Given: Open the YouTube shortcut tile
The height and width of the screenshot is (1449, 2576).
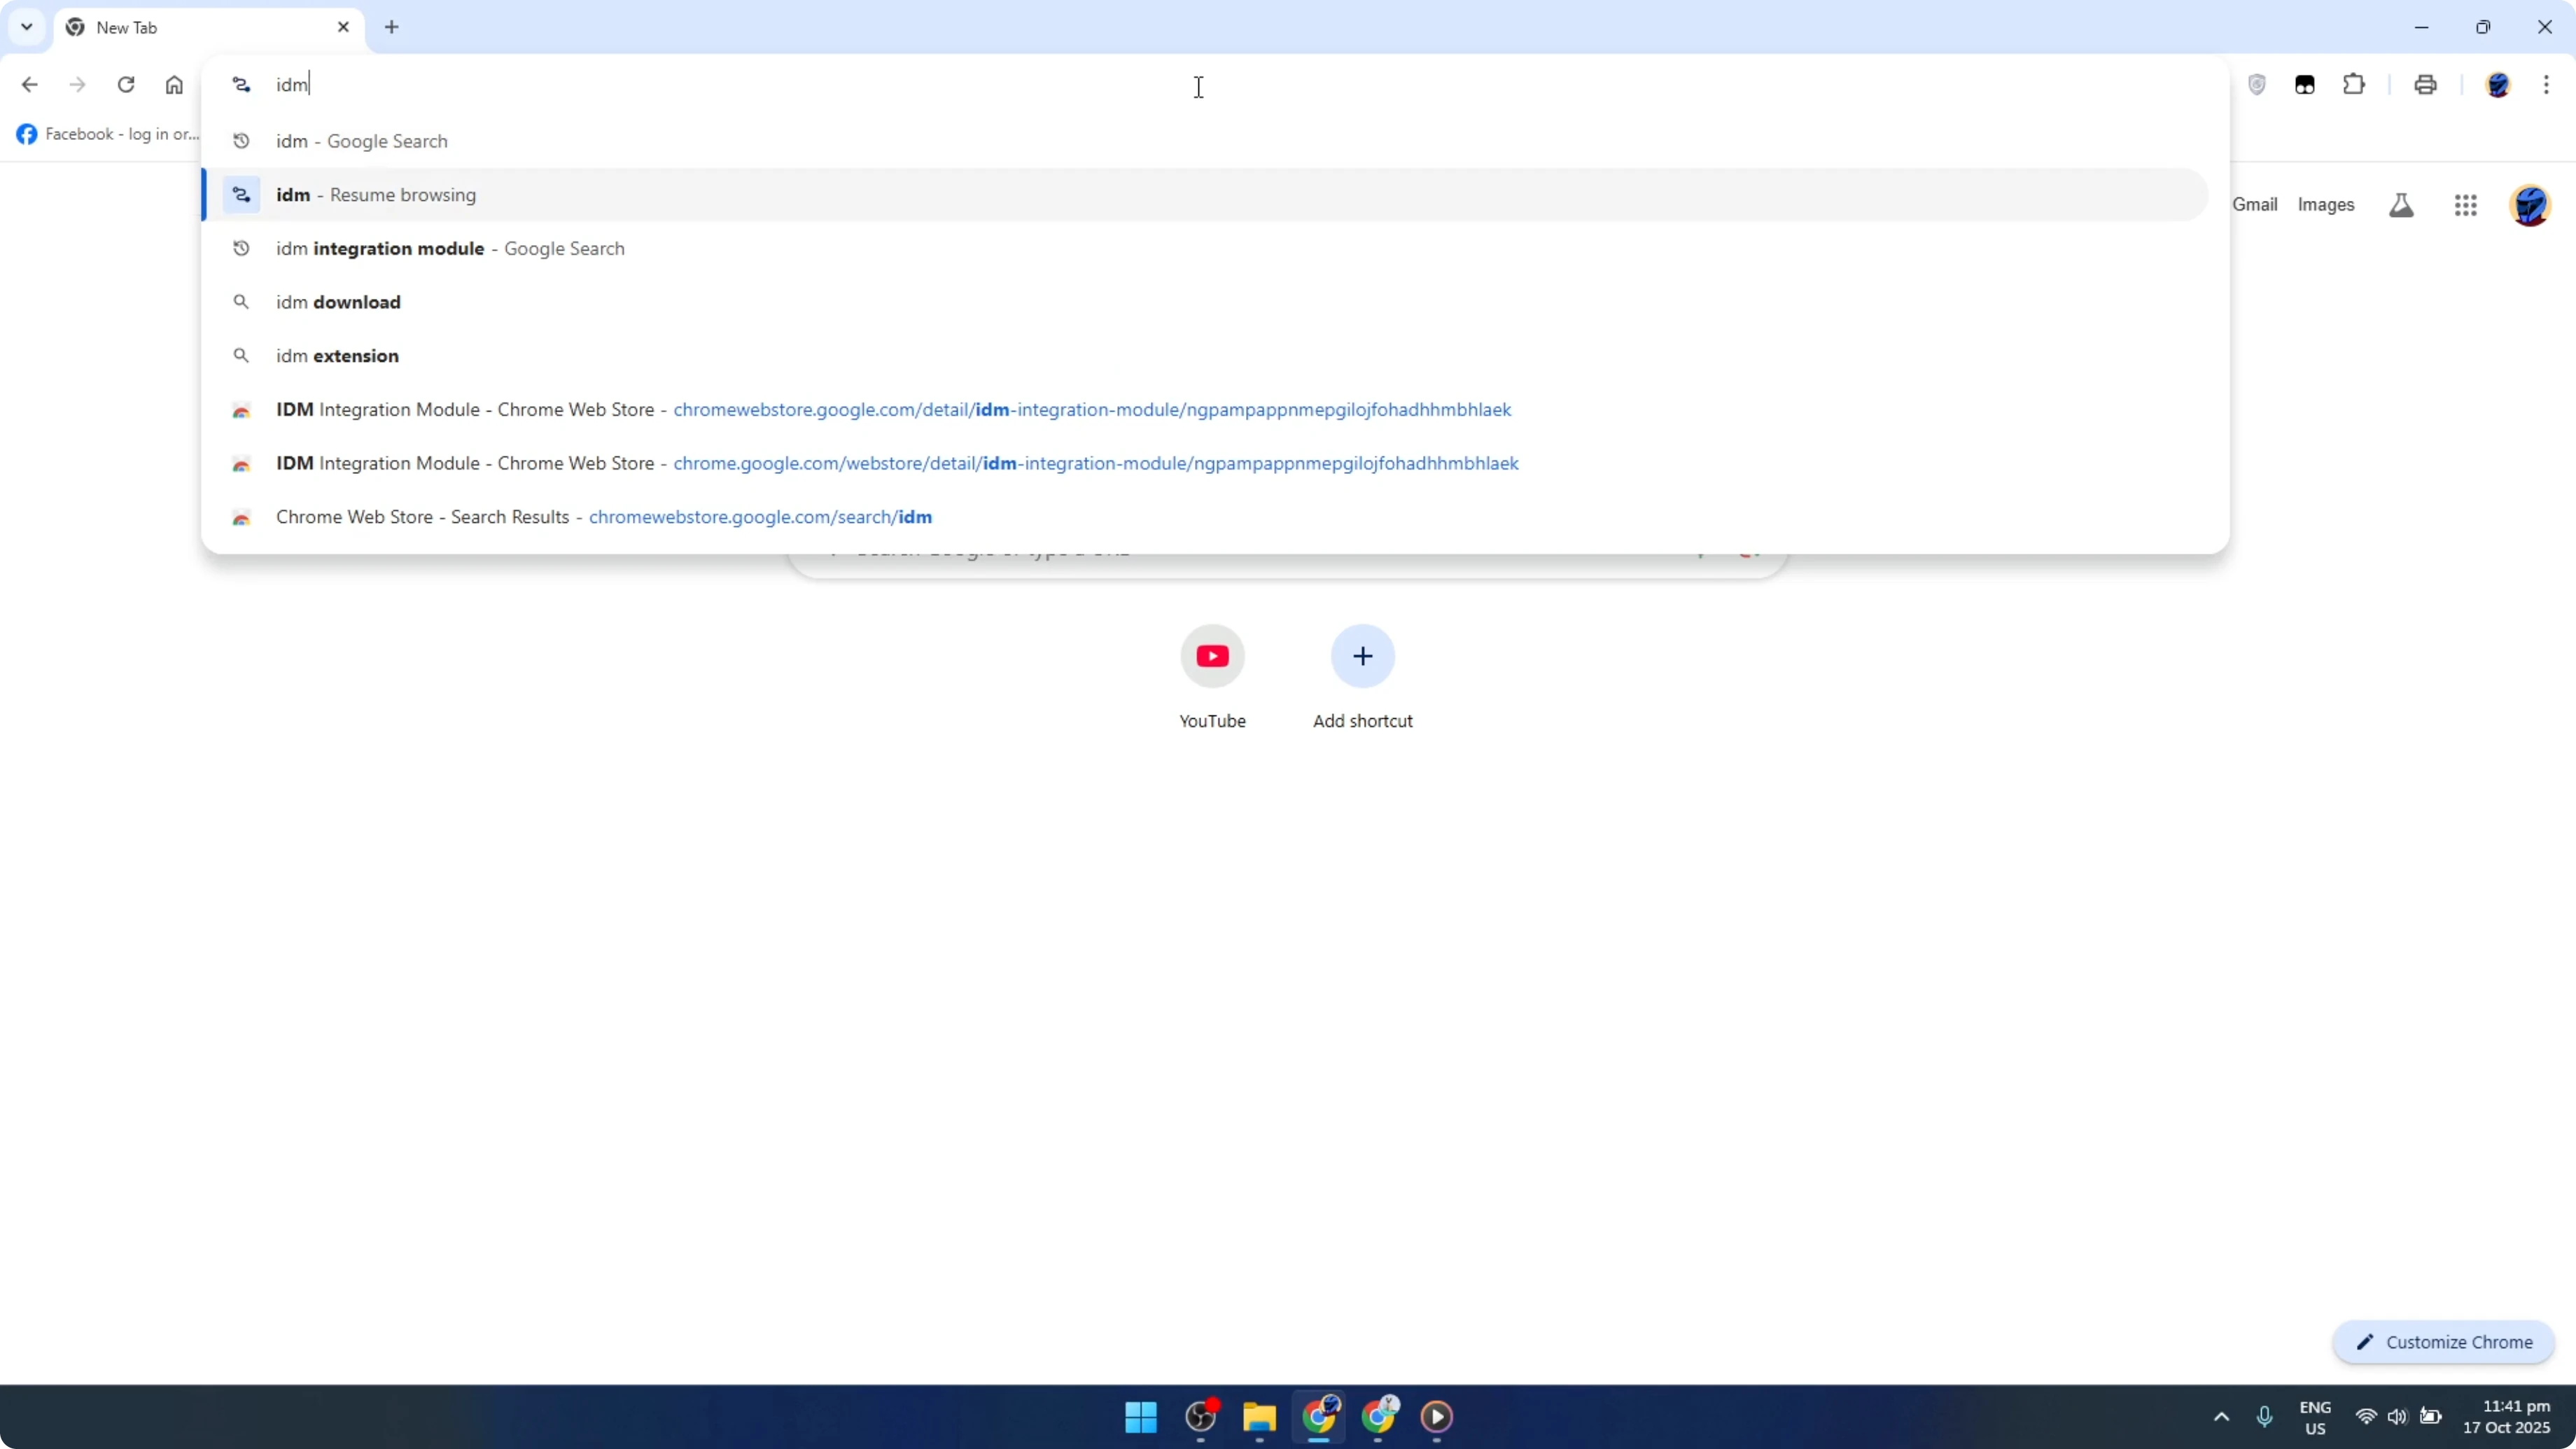Looking at the screenshot, I should [x=1212, y=656].
